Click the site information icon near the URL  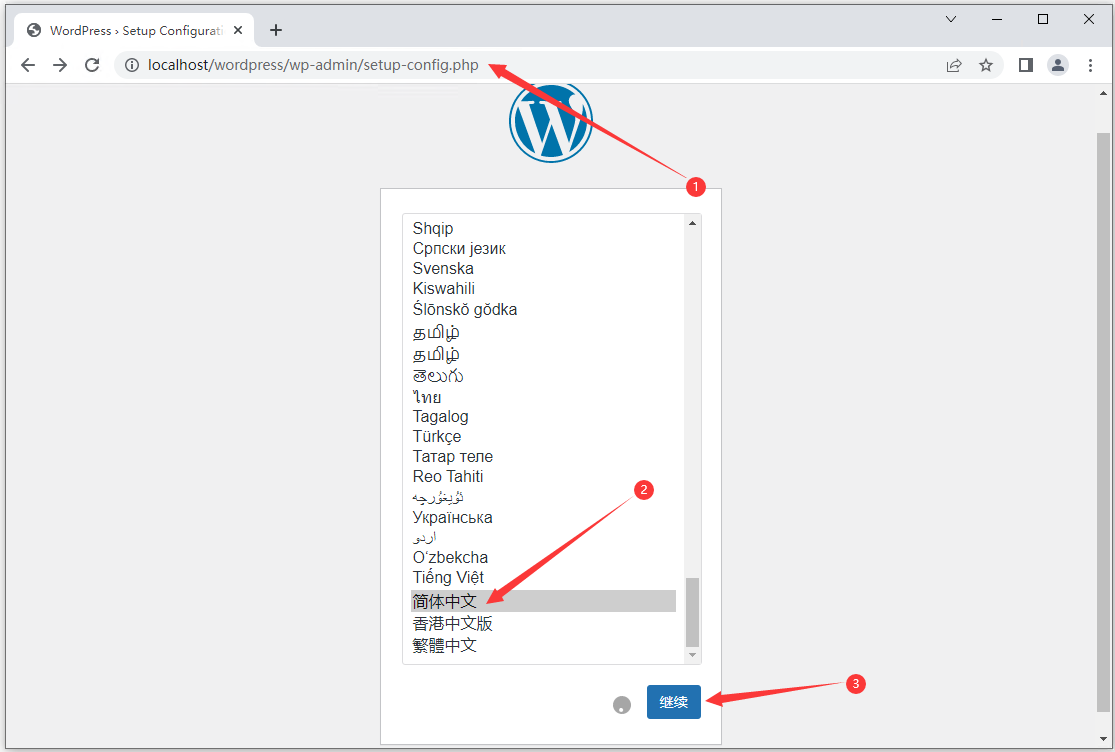133,65
